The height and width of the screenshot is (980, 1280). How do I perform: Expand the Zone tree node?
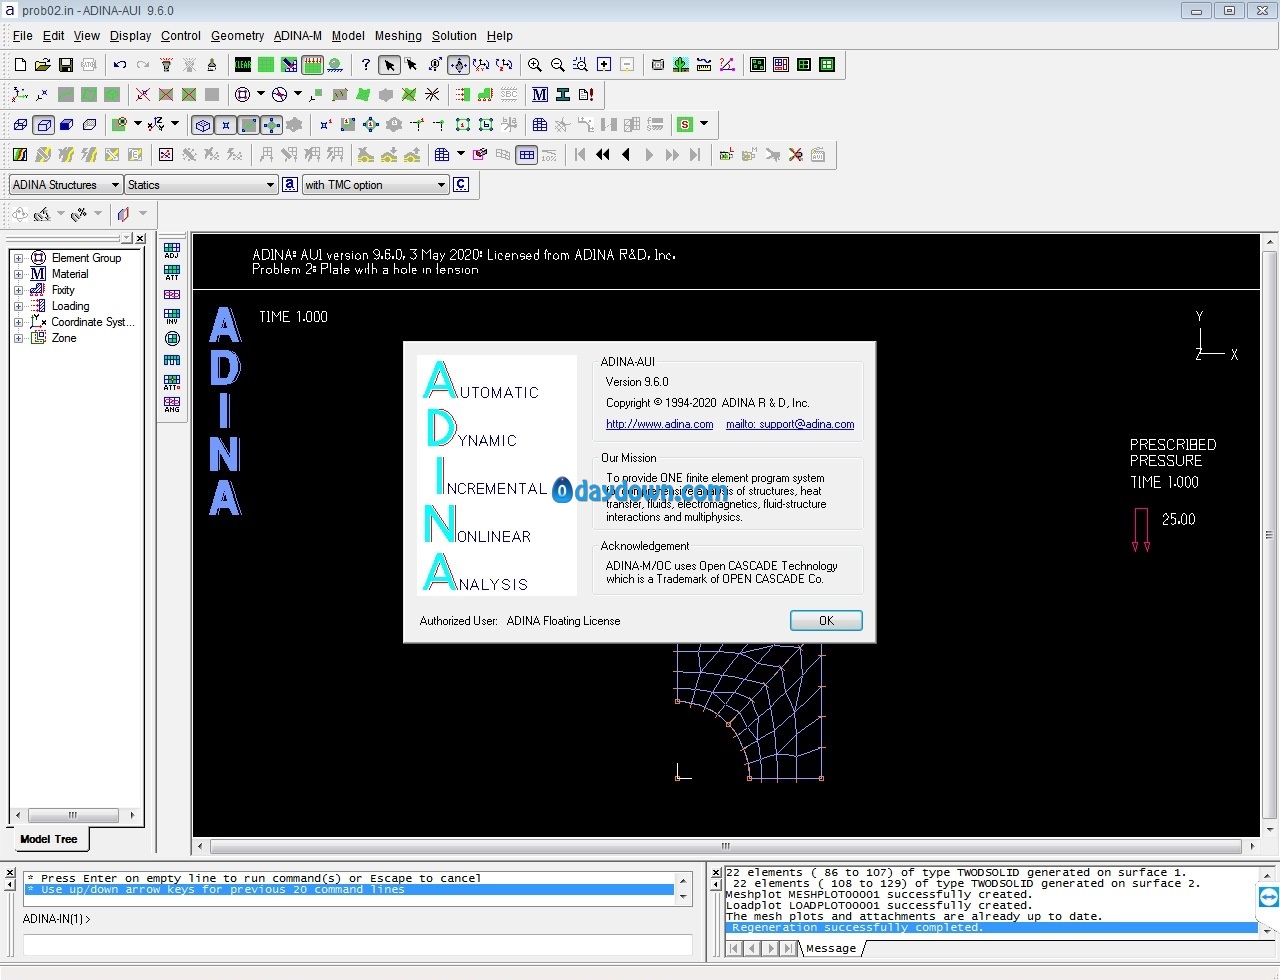pos(18,338)
